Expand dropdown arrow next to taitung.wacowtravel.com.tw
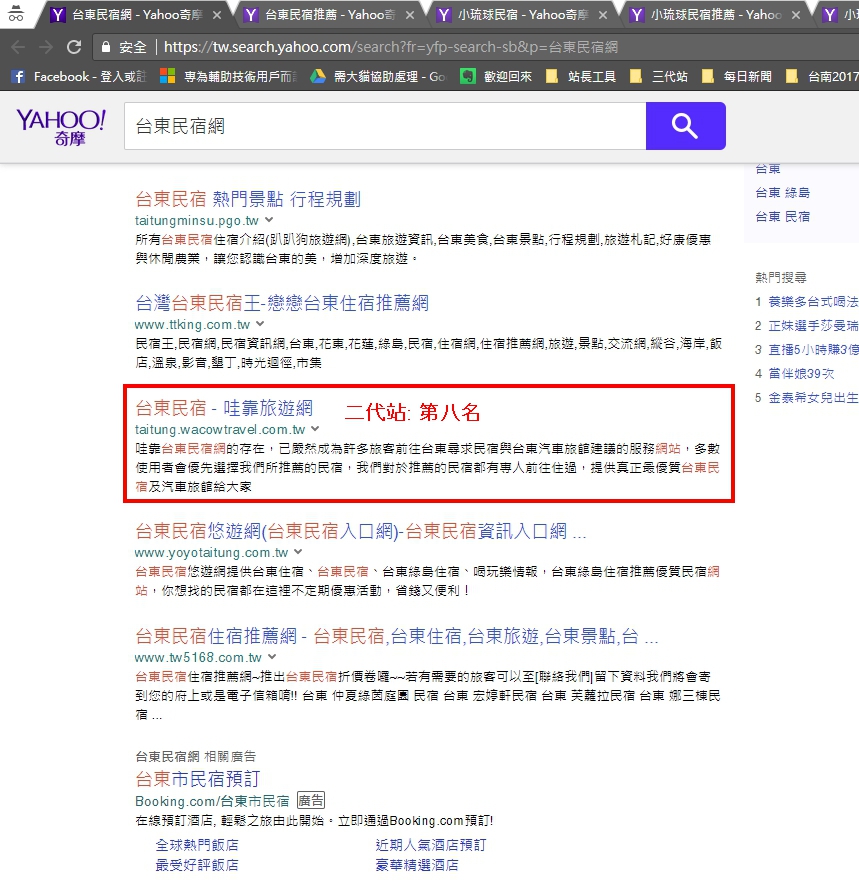Viewport: 859px width, 884px height. tap(316, 428)
